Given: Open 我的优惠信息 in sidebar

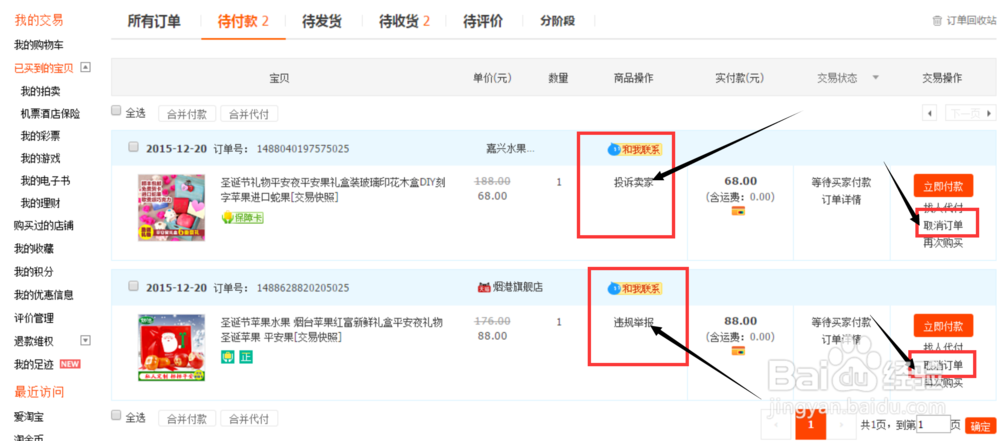Looking at the screenshot, I should click(44, 295).
